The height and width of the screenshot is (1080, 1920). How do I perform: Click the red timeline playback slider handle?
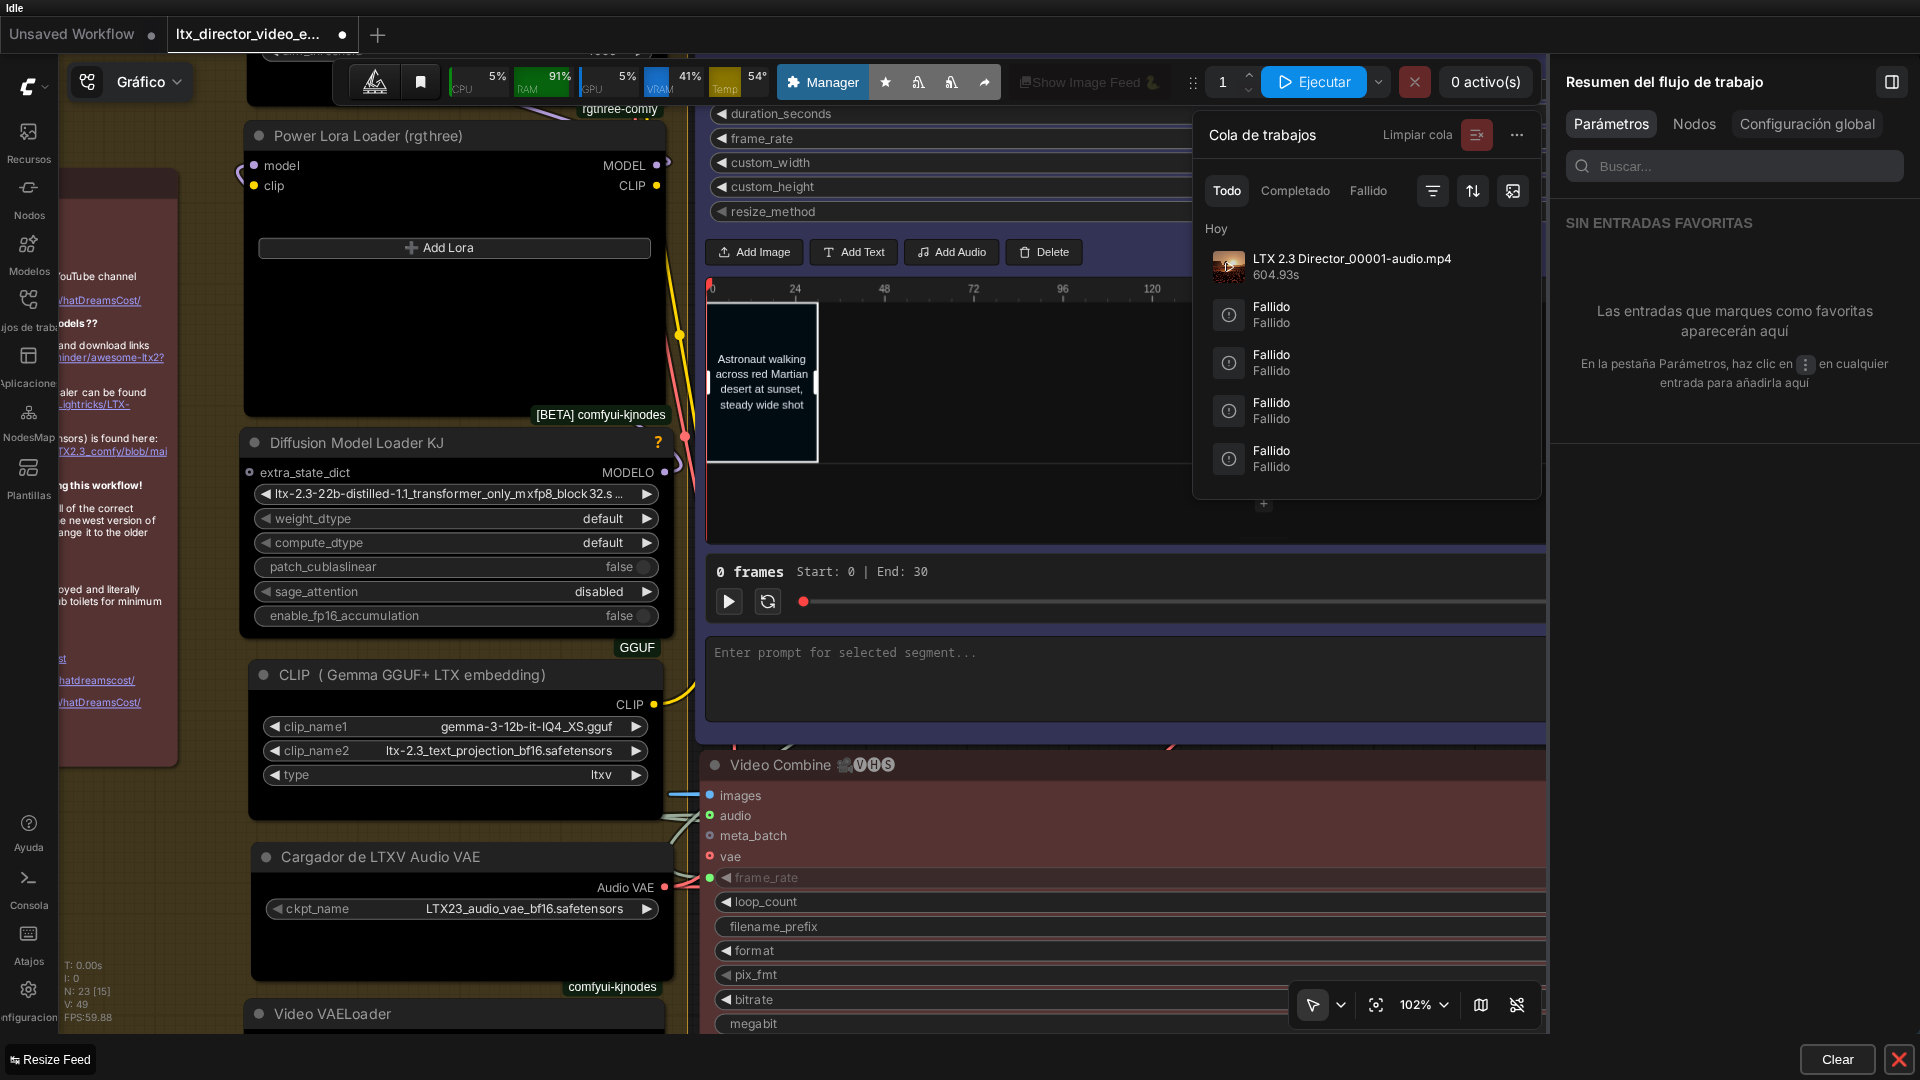(x=803, y=602)
